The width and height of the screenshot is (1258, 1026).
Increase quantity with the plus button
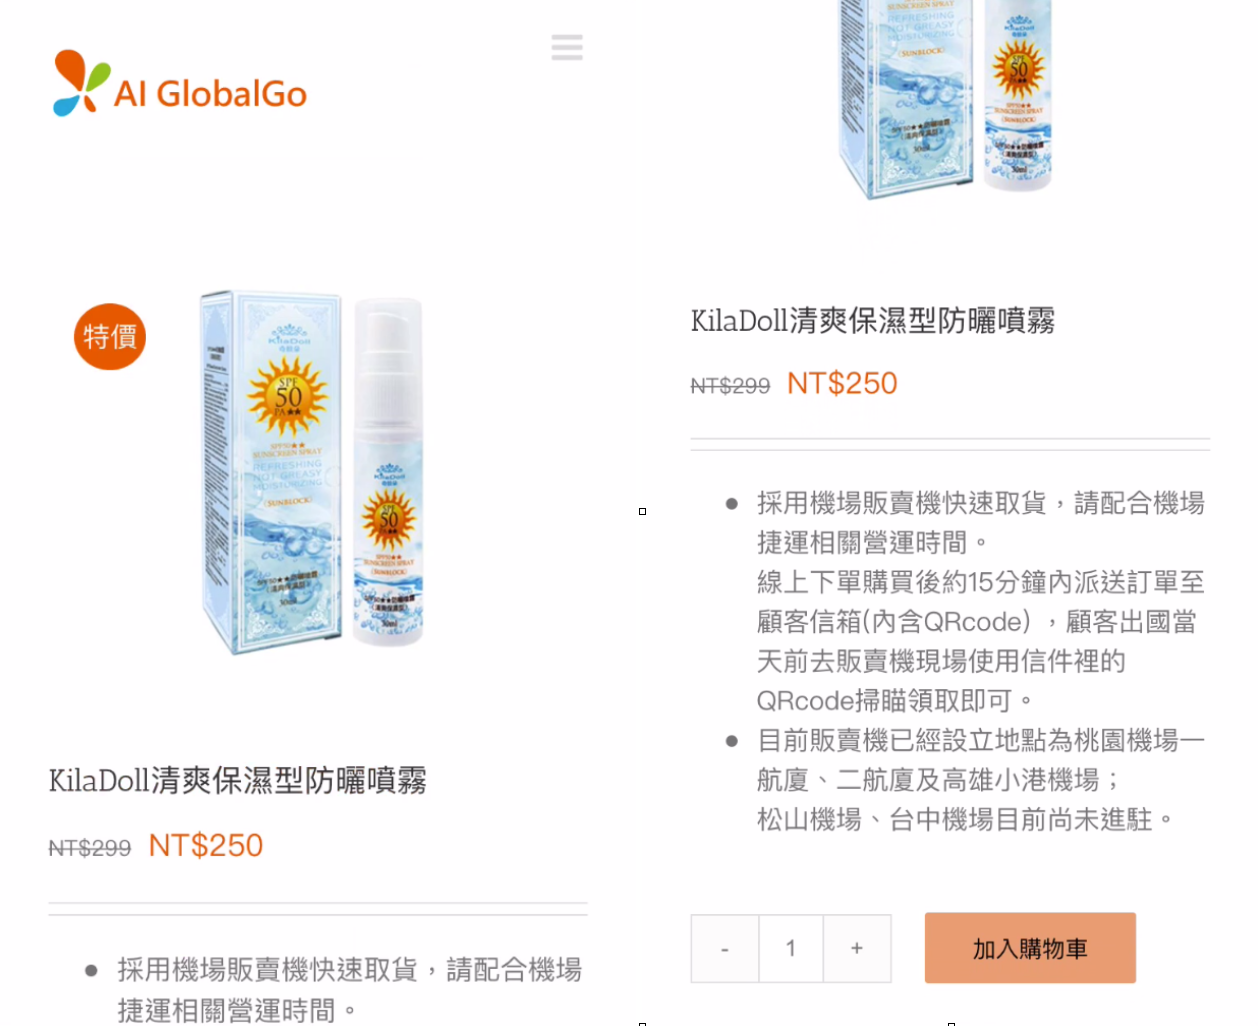click(x=857, y=948)
